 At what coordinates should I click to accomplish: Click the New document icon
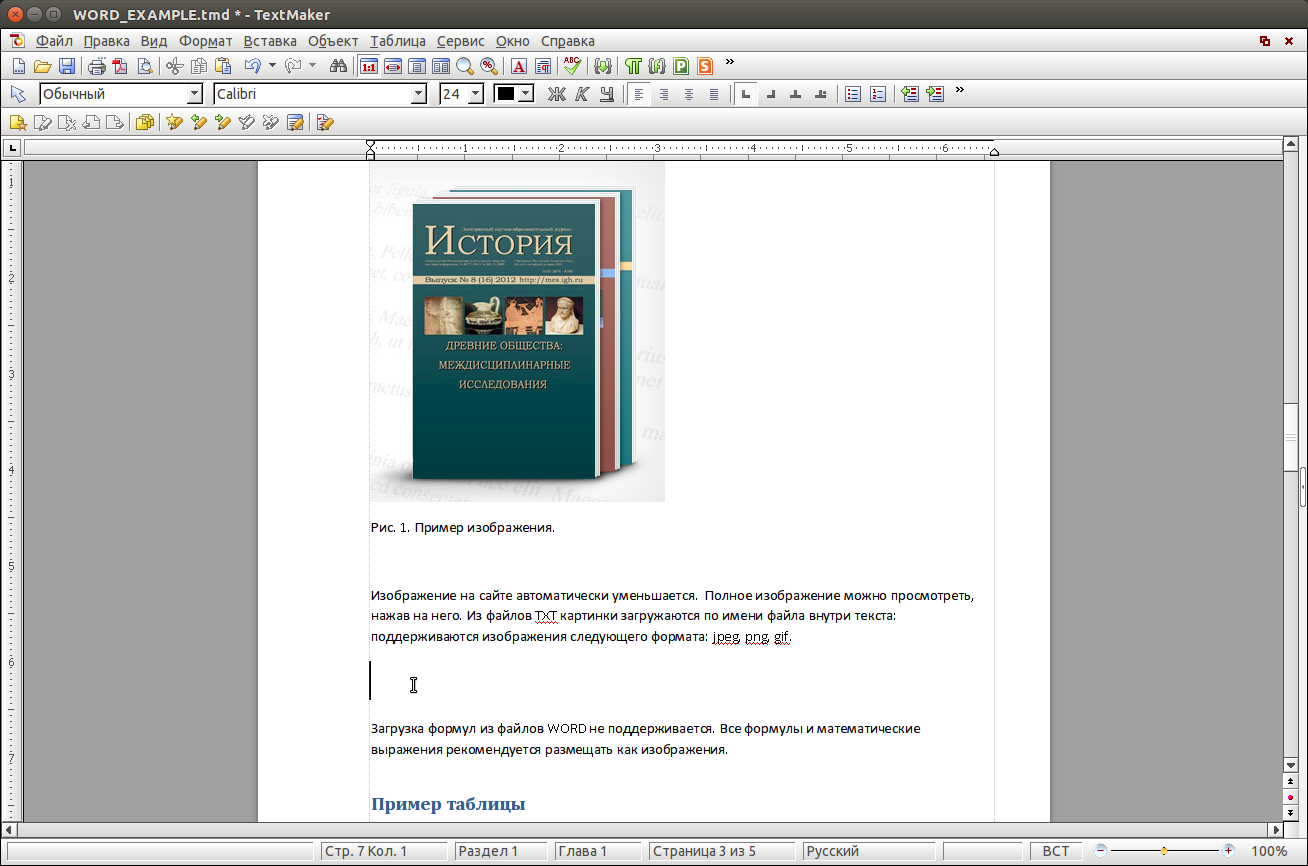point(18,67)
